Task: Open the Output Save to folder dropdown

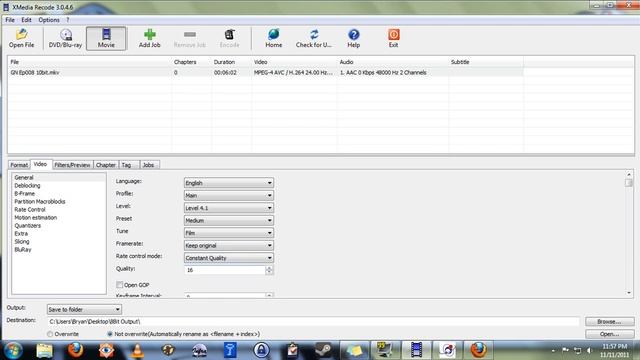Action: point(84,309)
